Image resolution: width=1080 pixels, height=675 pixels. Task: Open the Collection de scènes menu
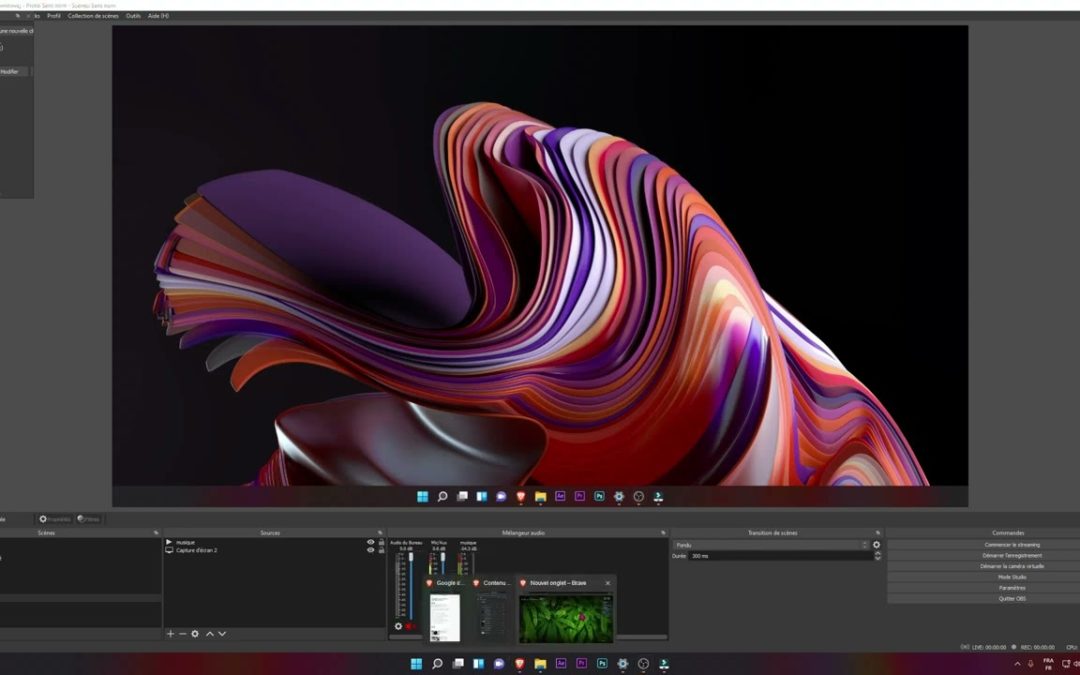[x=93, y=16]
